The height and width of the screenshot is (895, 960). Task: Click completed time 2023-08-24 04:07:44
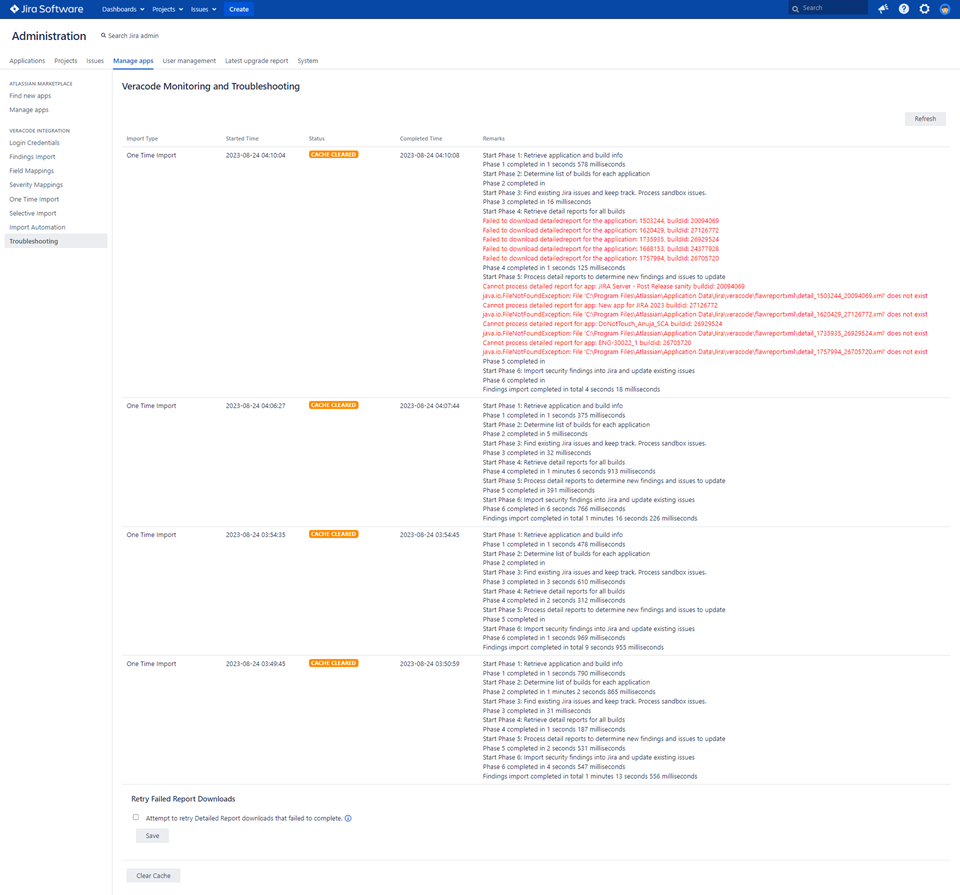429,406
